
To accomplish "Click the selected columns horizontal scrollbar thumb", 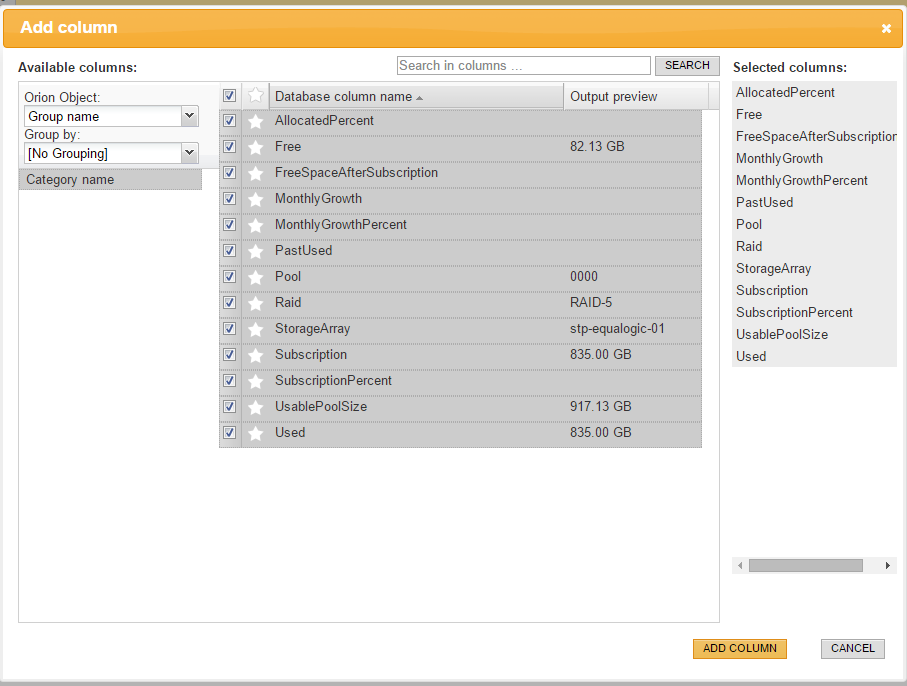I will coord(806,565).
